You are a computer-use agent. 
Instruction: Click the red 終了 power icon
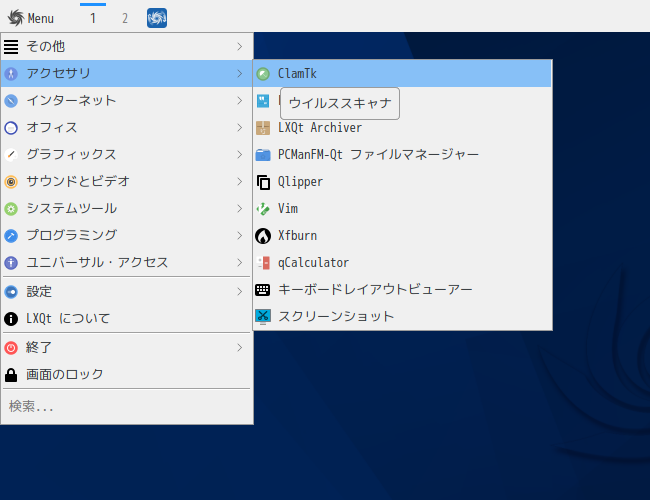coord(11,347)
